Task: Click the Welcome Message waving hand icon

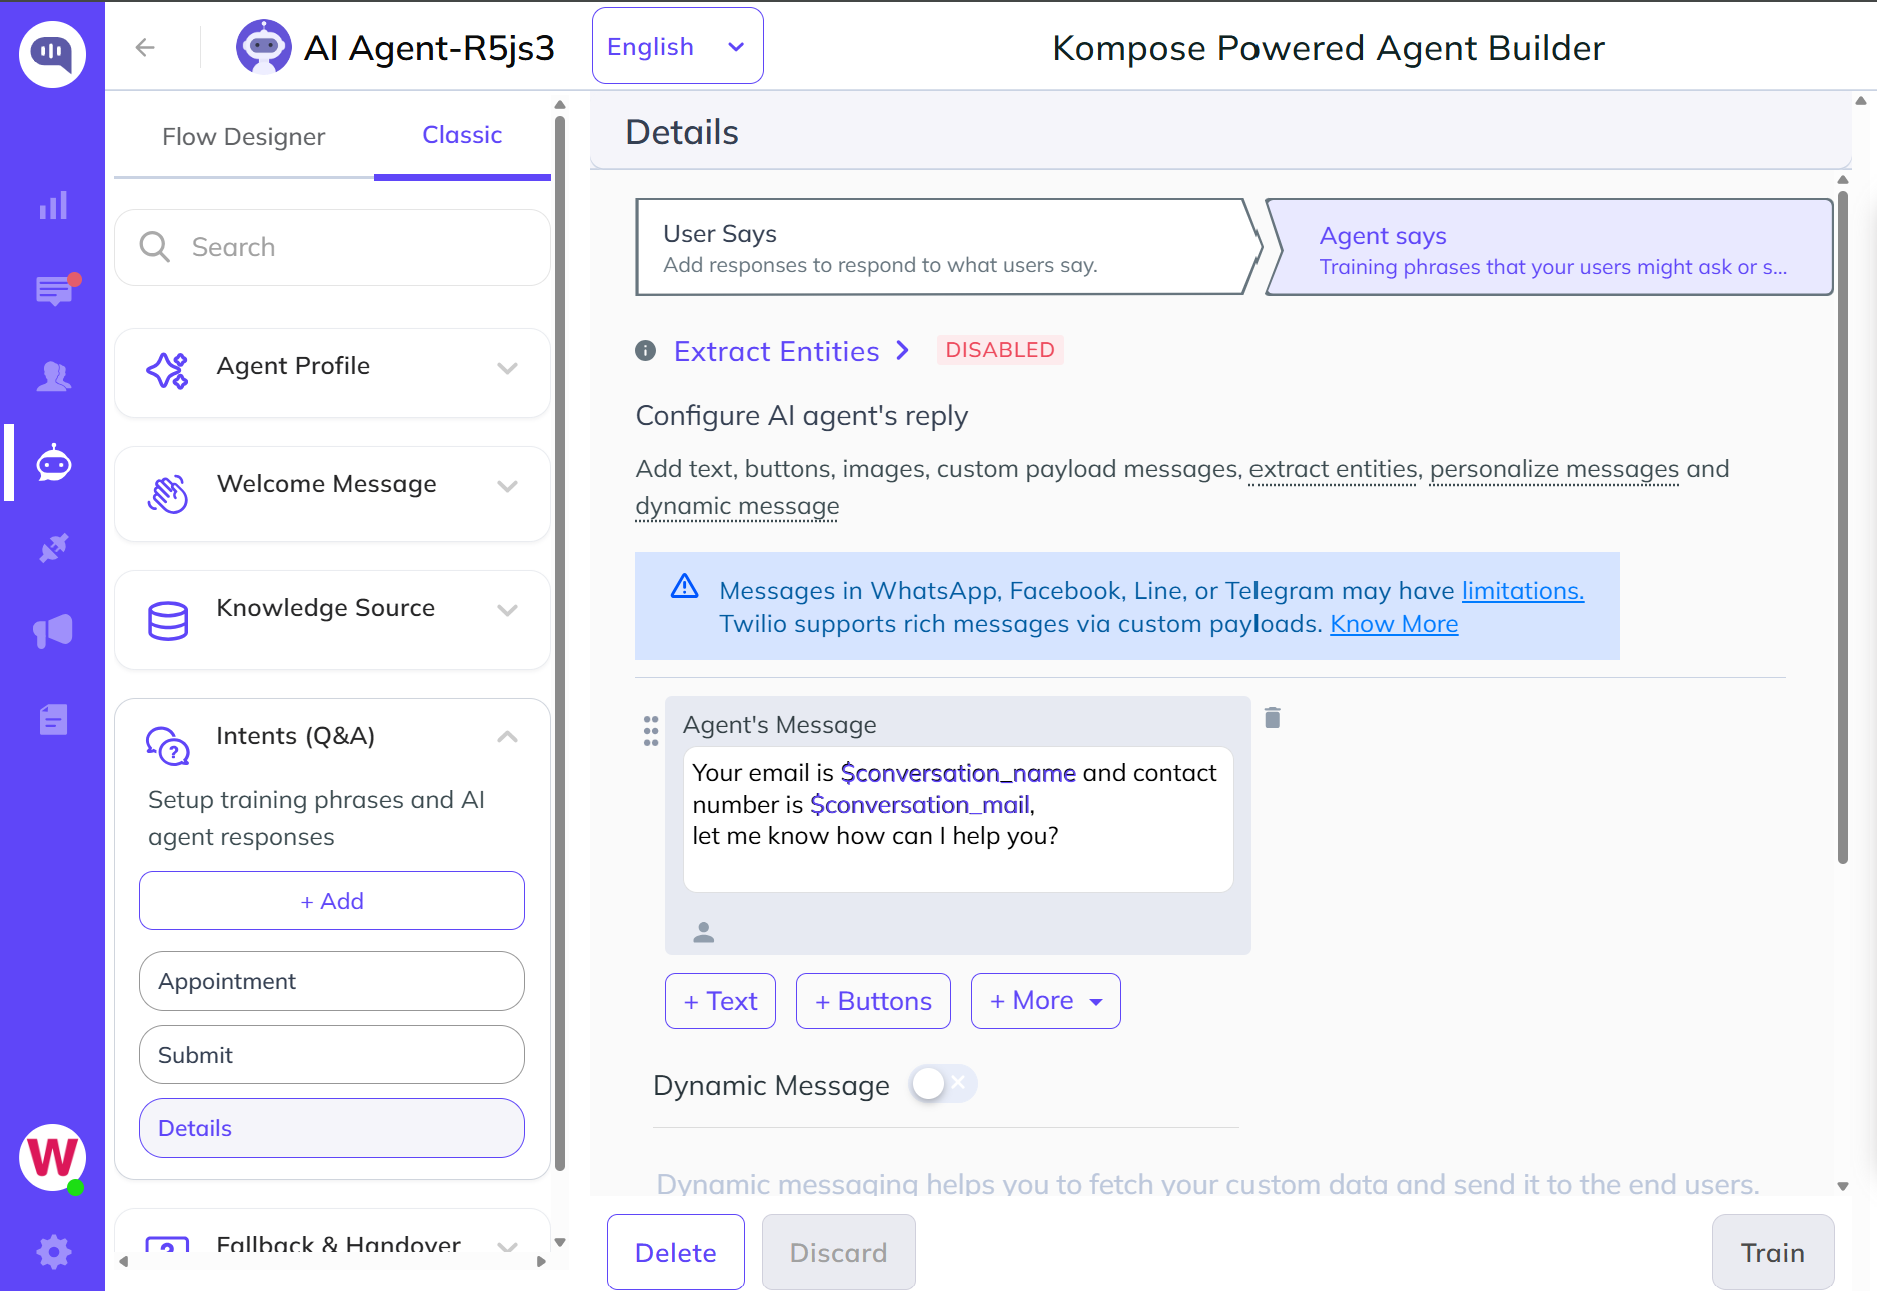Action: click(167, 493)
